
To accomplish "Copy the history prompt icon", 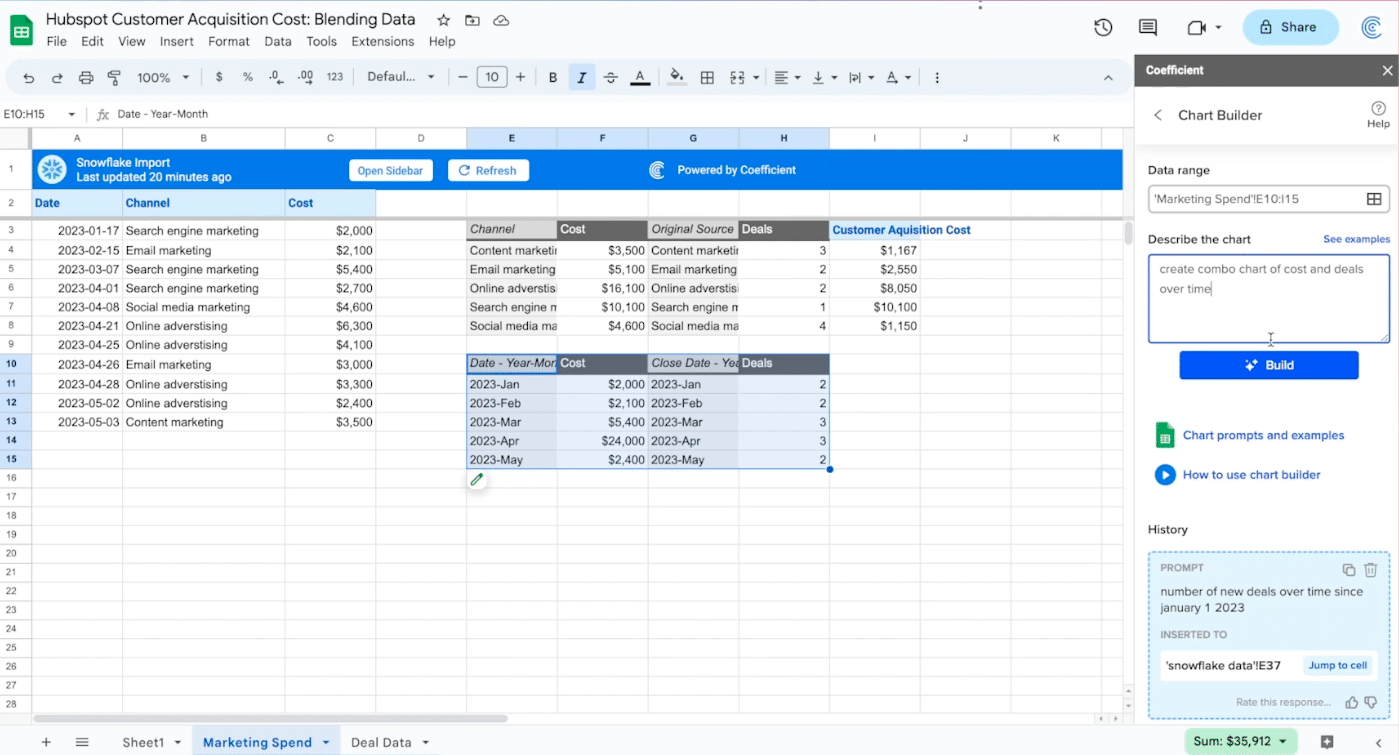I will 1348,570.
